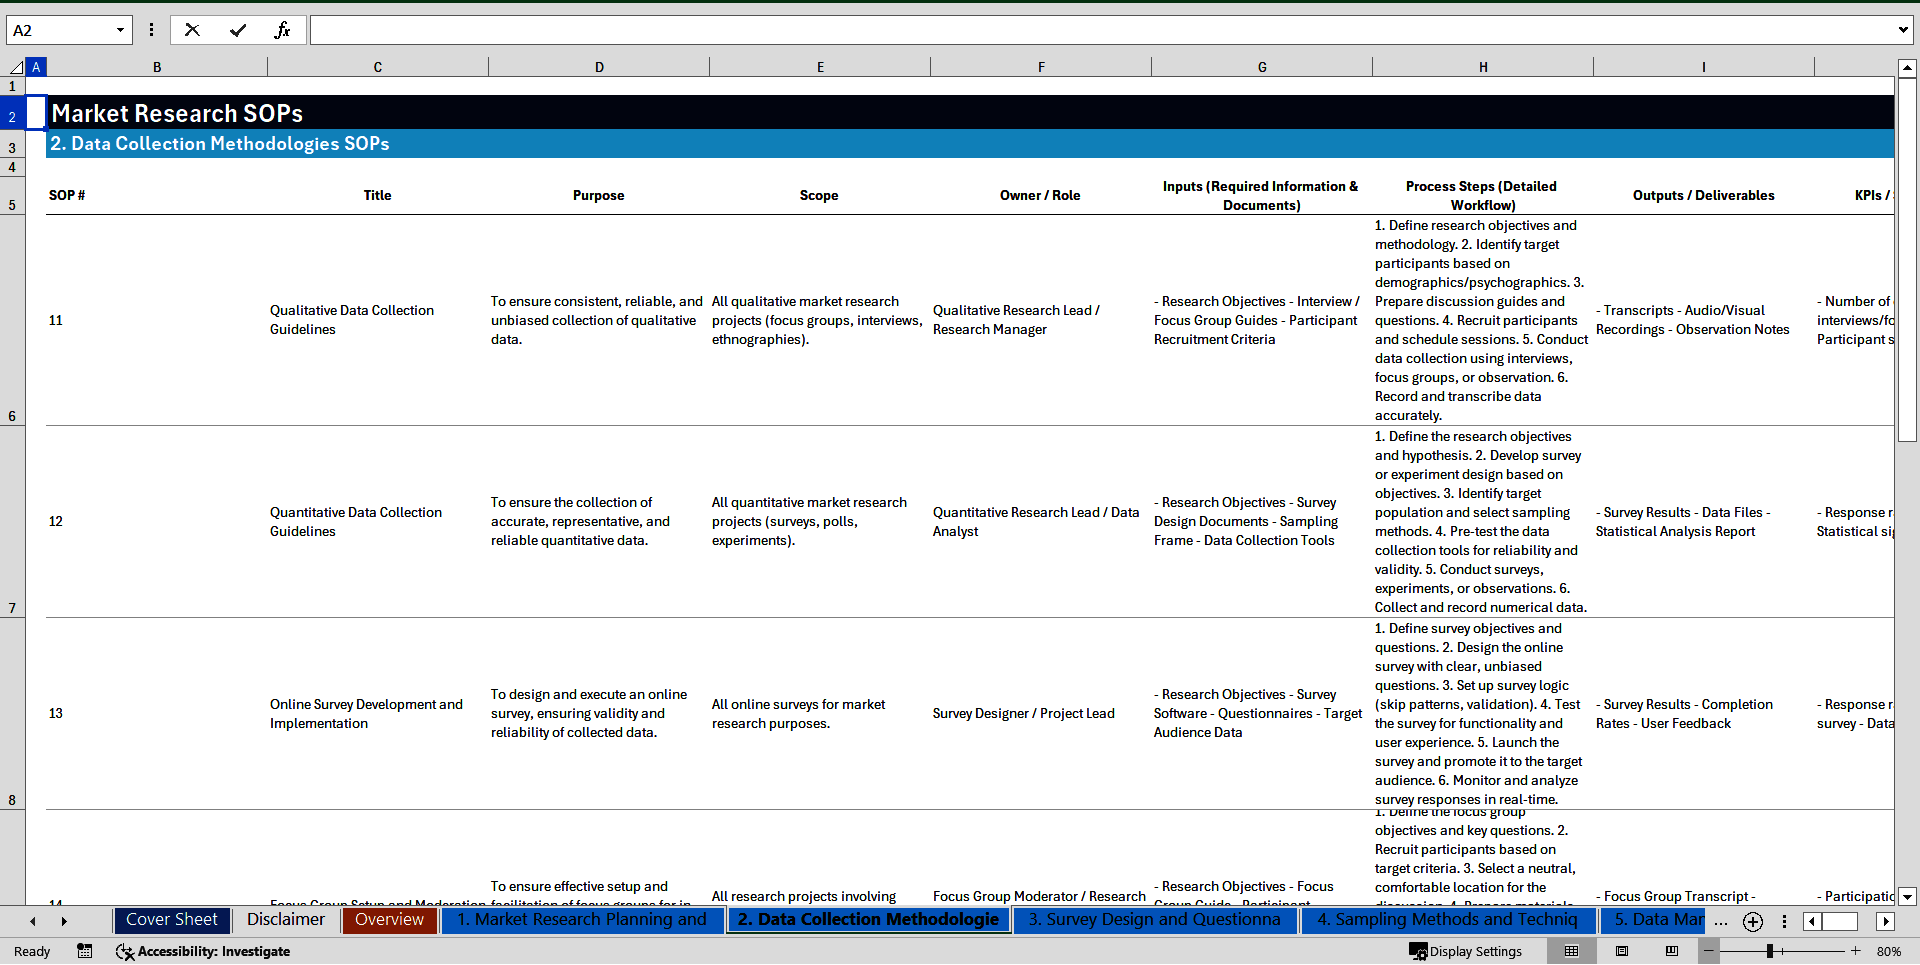Viewport: 1920px width, 965px height.
Task: Open Display Settings in the status bar
Action: pos(1466,951)
